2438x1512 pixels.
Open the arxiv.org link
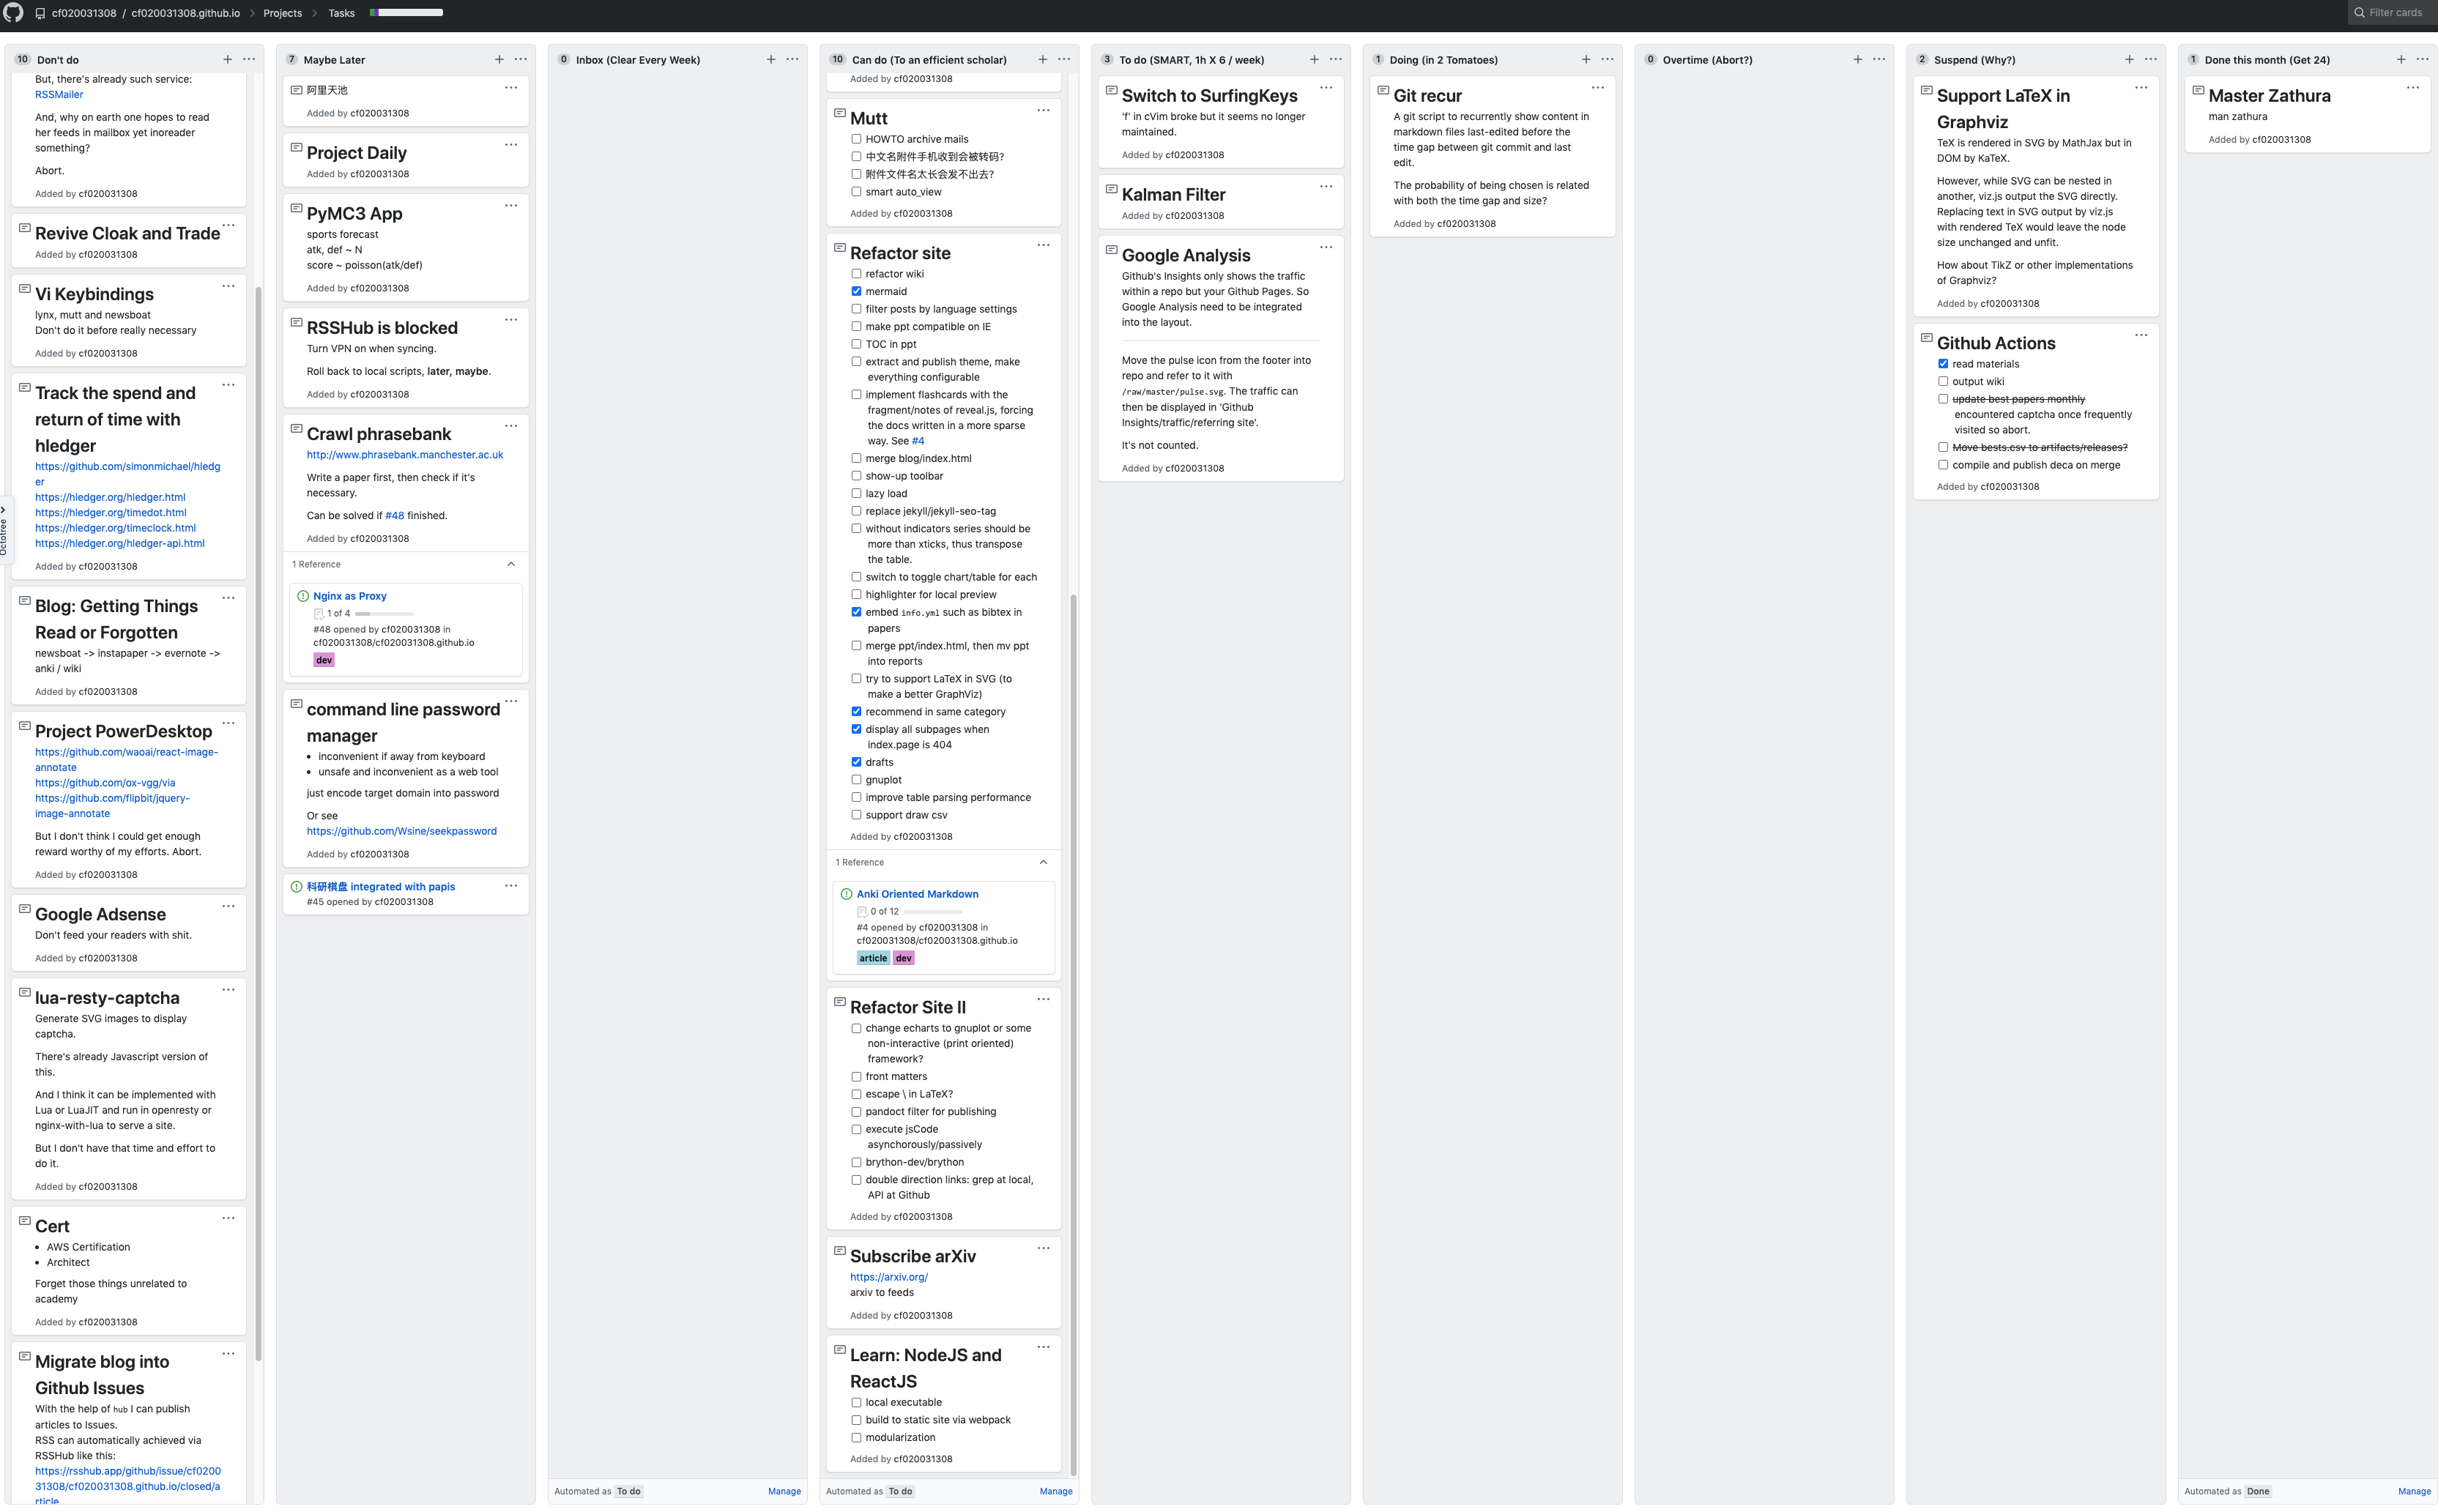pos(889,1278)
